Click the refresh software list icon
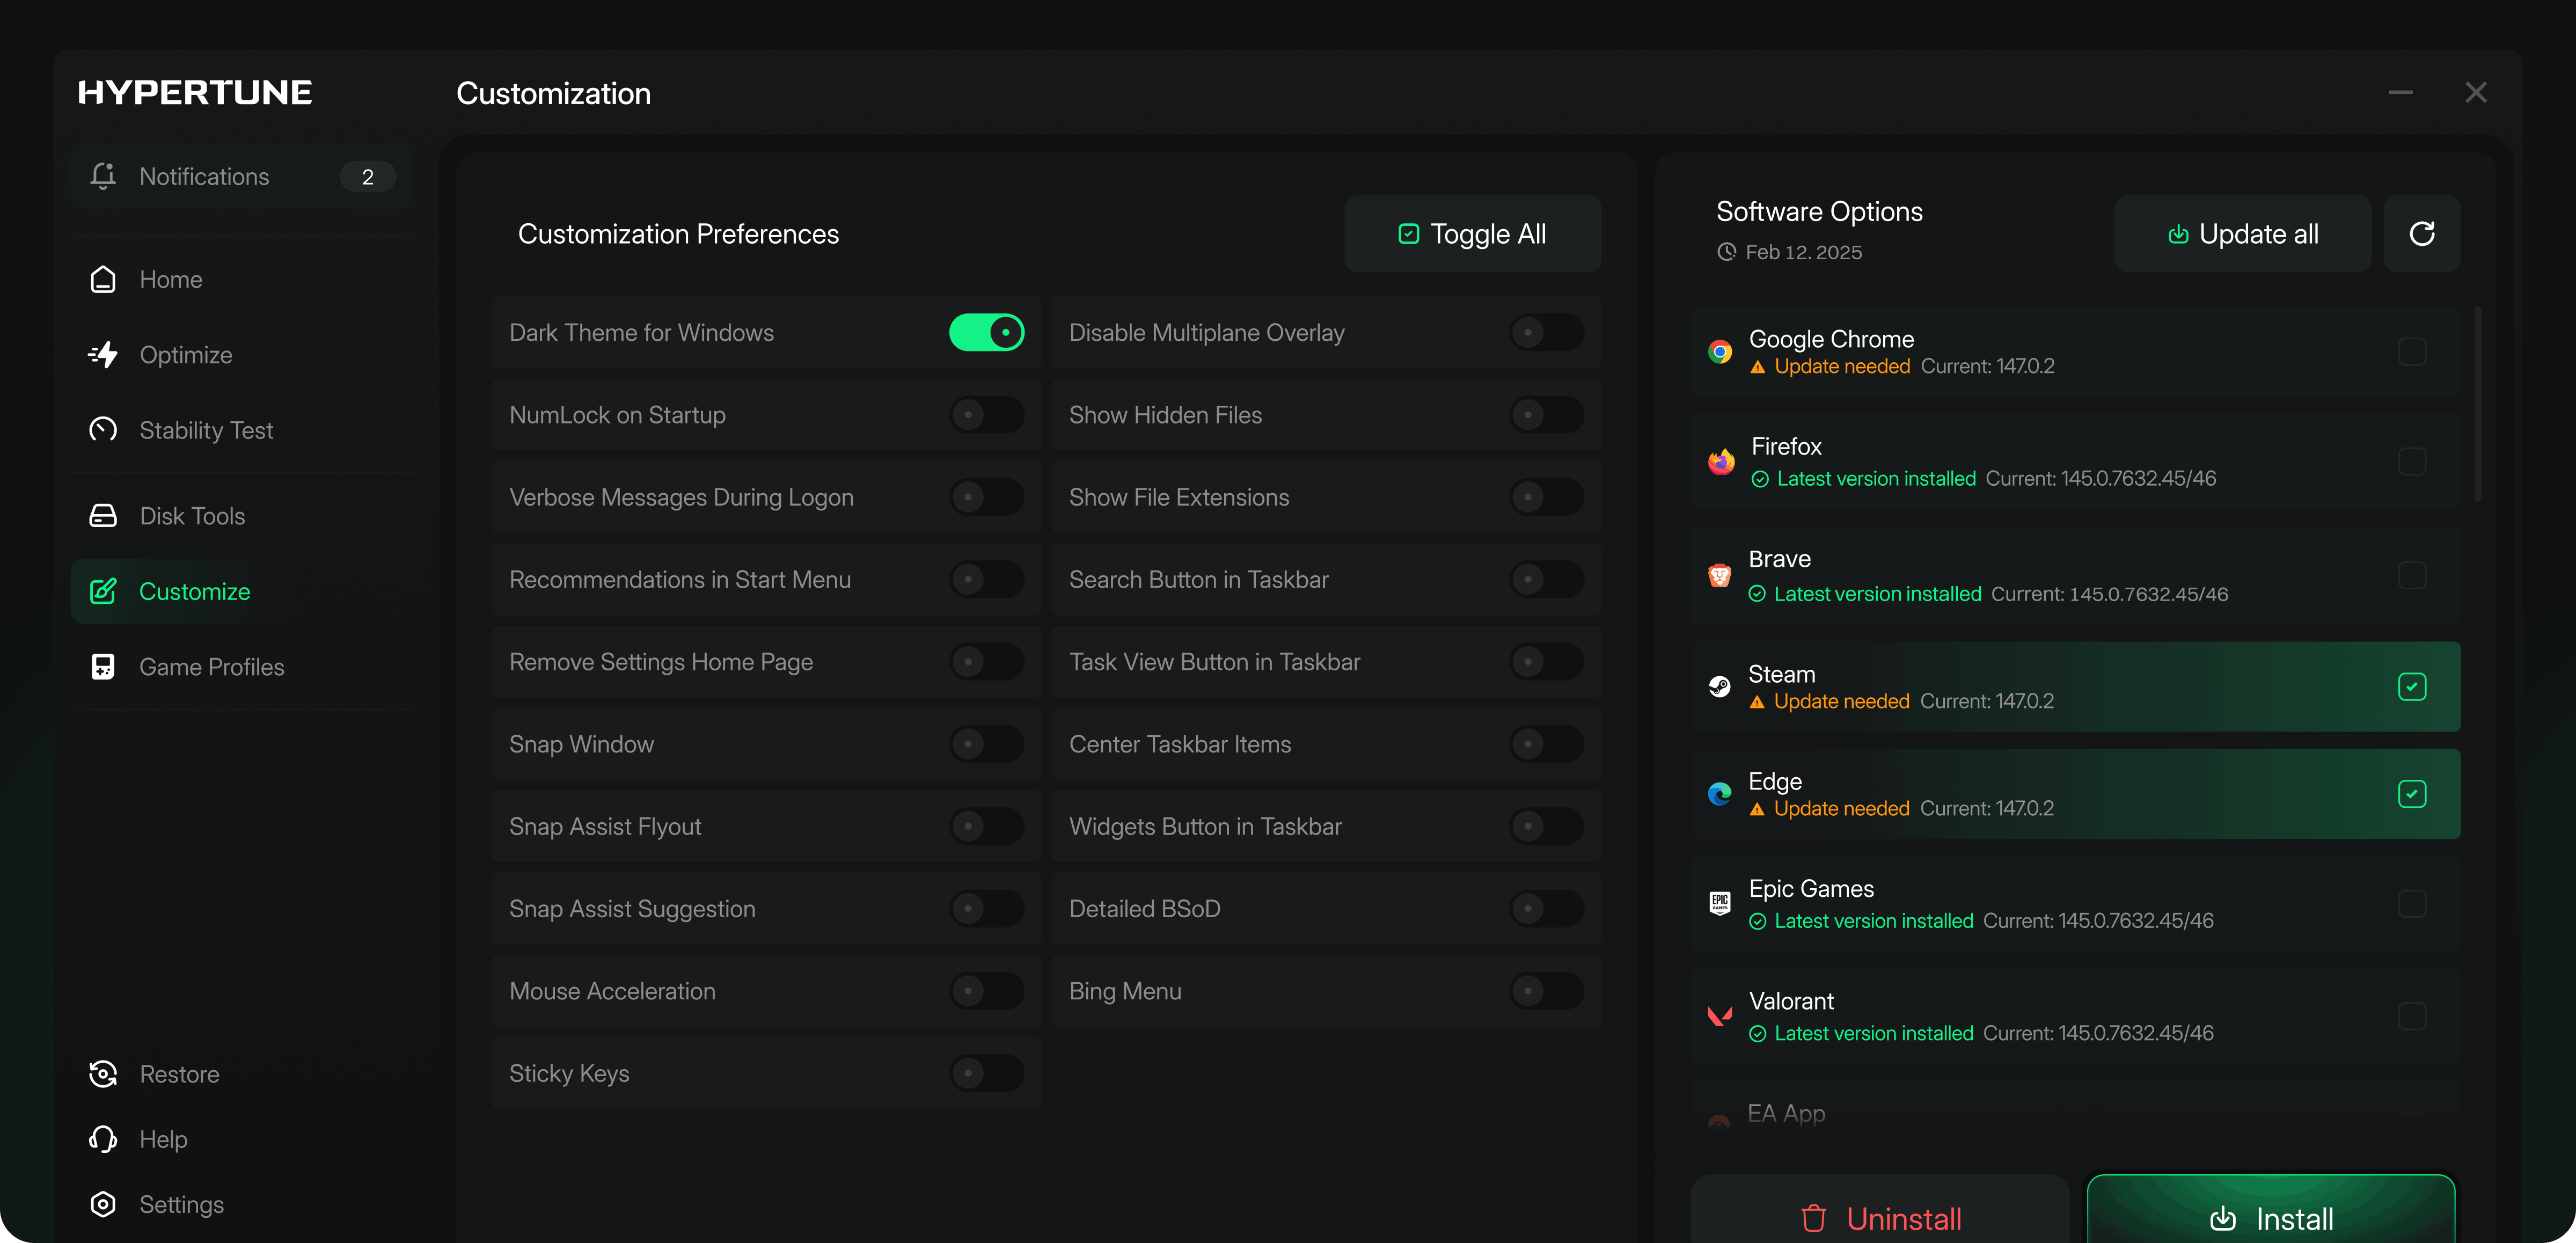The image size is (2576, 1243). pyautogui.click(x=2421, y=234)
